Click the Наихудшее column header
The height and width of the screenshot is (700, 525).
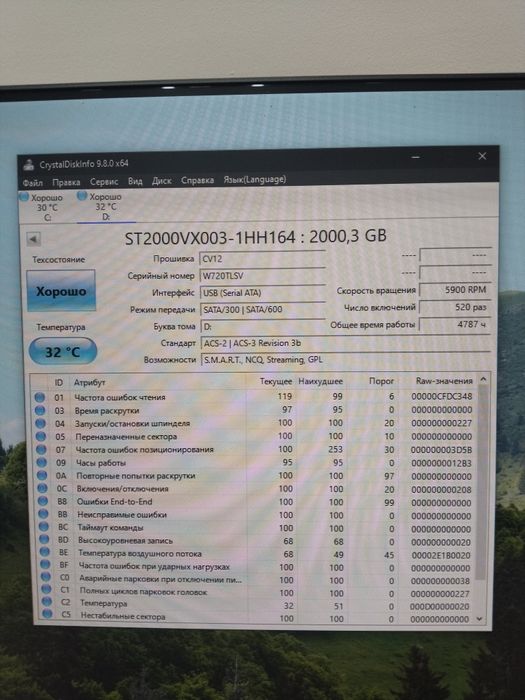point(321,381)
